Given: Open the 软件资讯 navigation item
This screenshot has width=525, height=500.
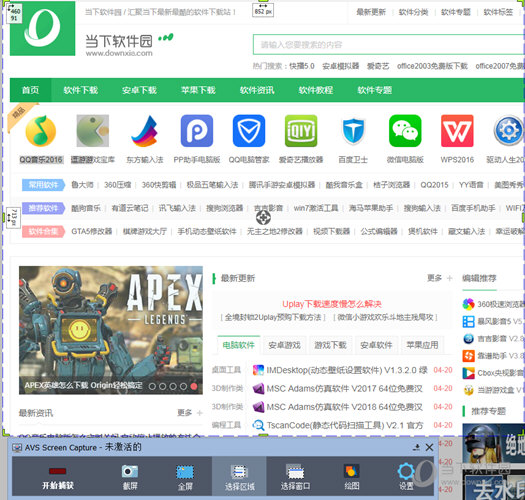Looking at the screenshot, I should tap(257, 90).
